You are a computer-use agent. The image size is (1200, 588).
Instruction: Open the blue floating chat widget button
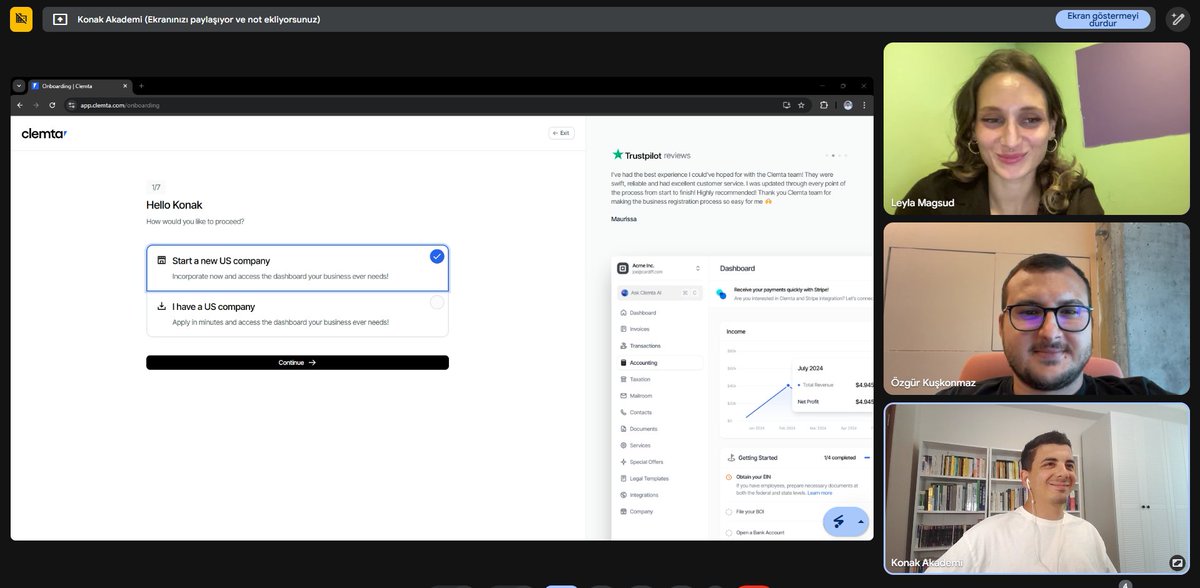(x=839, y=521)
